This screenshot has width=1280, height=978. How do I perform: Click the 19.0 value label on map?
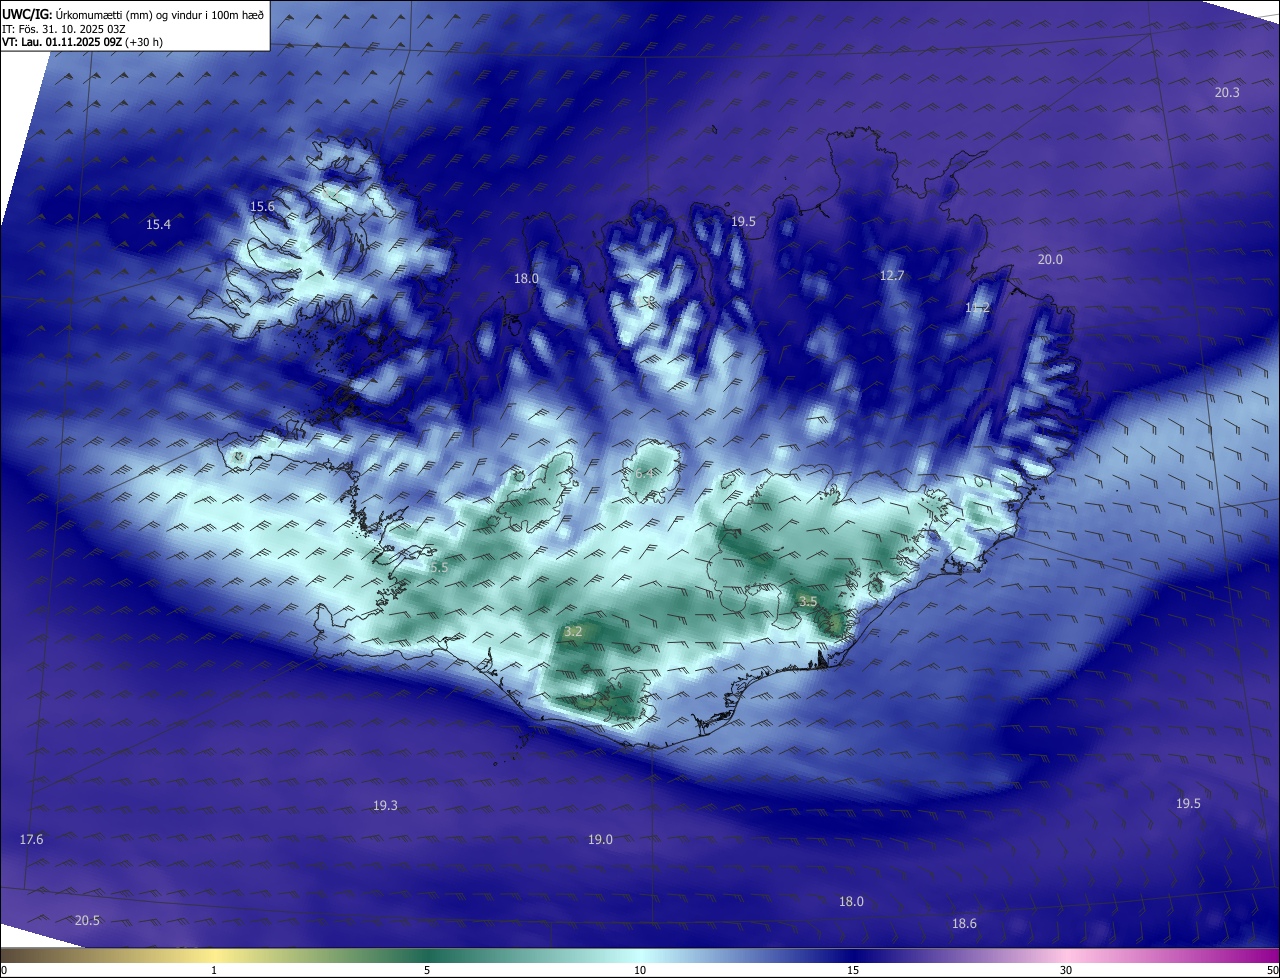600,840
